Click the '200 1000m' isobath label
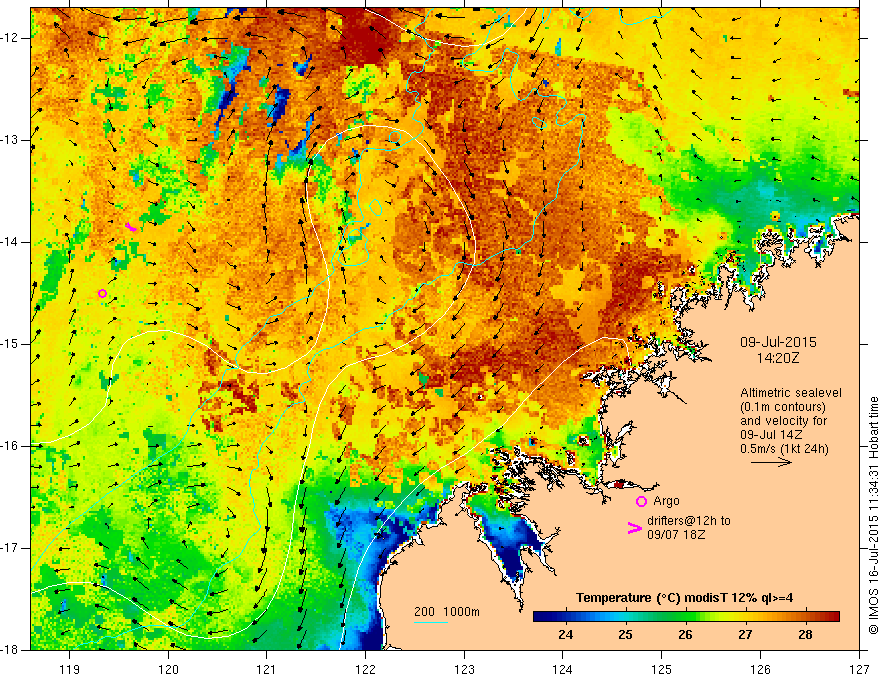 click(447, 612)
